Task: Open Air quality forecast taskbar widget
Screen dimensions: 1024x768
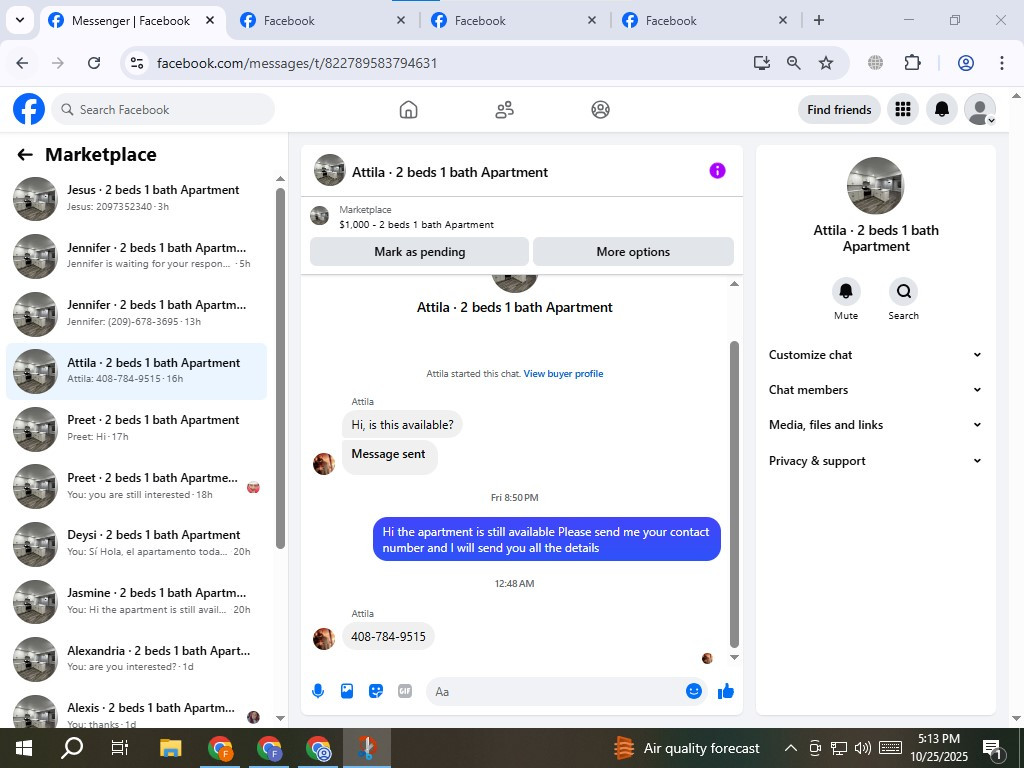Action: [686, 748]
